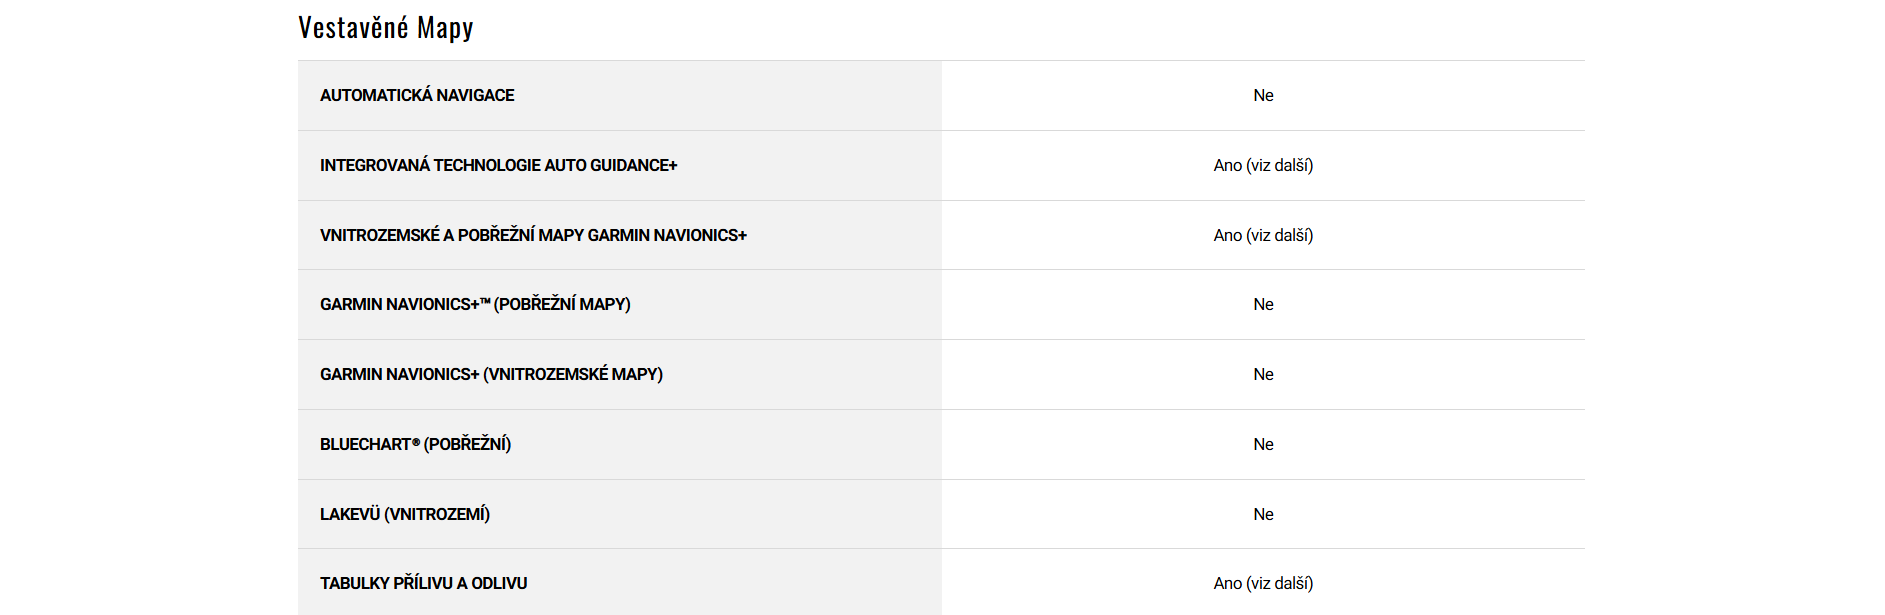The height and width of the screenshot is (615, 1885).
Task: Click "Ne" value for BlueChart pobřežní
Action: (x=1263, y=445)
